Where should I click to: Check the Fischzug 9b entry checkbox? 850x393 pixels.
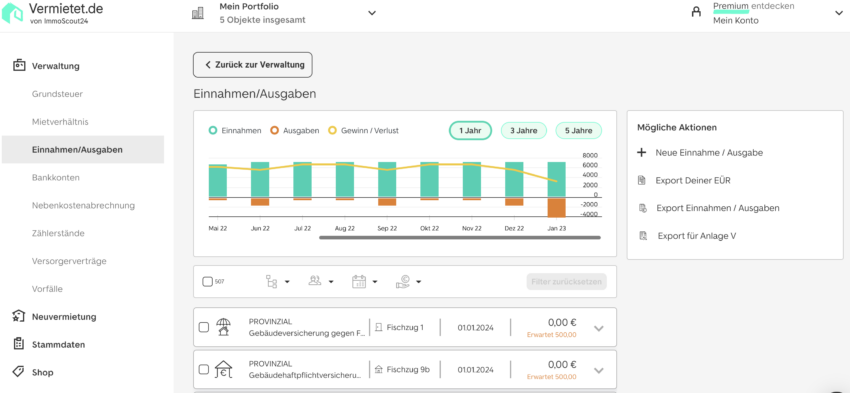204,370
